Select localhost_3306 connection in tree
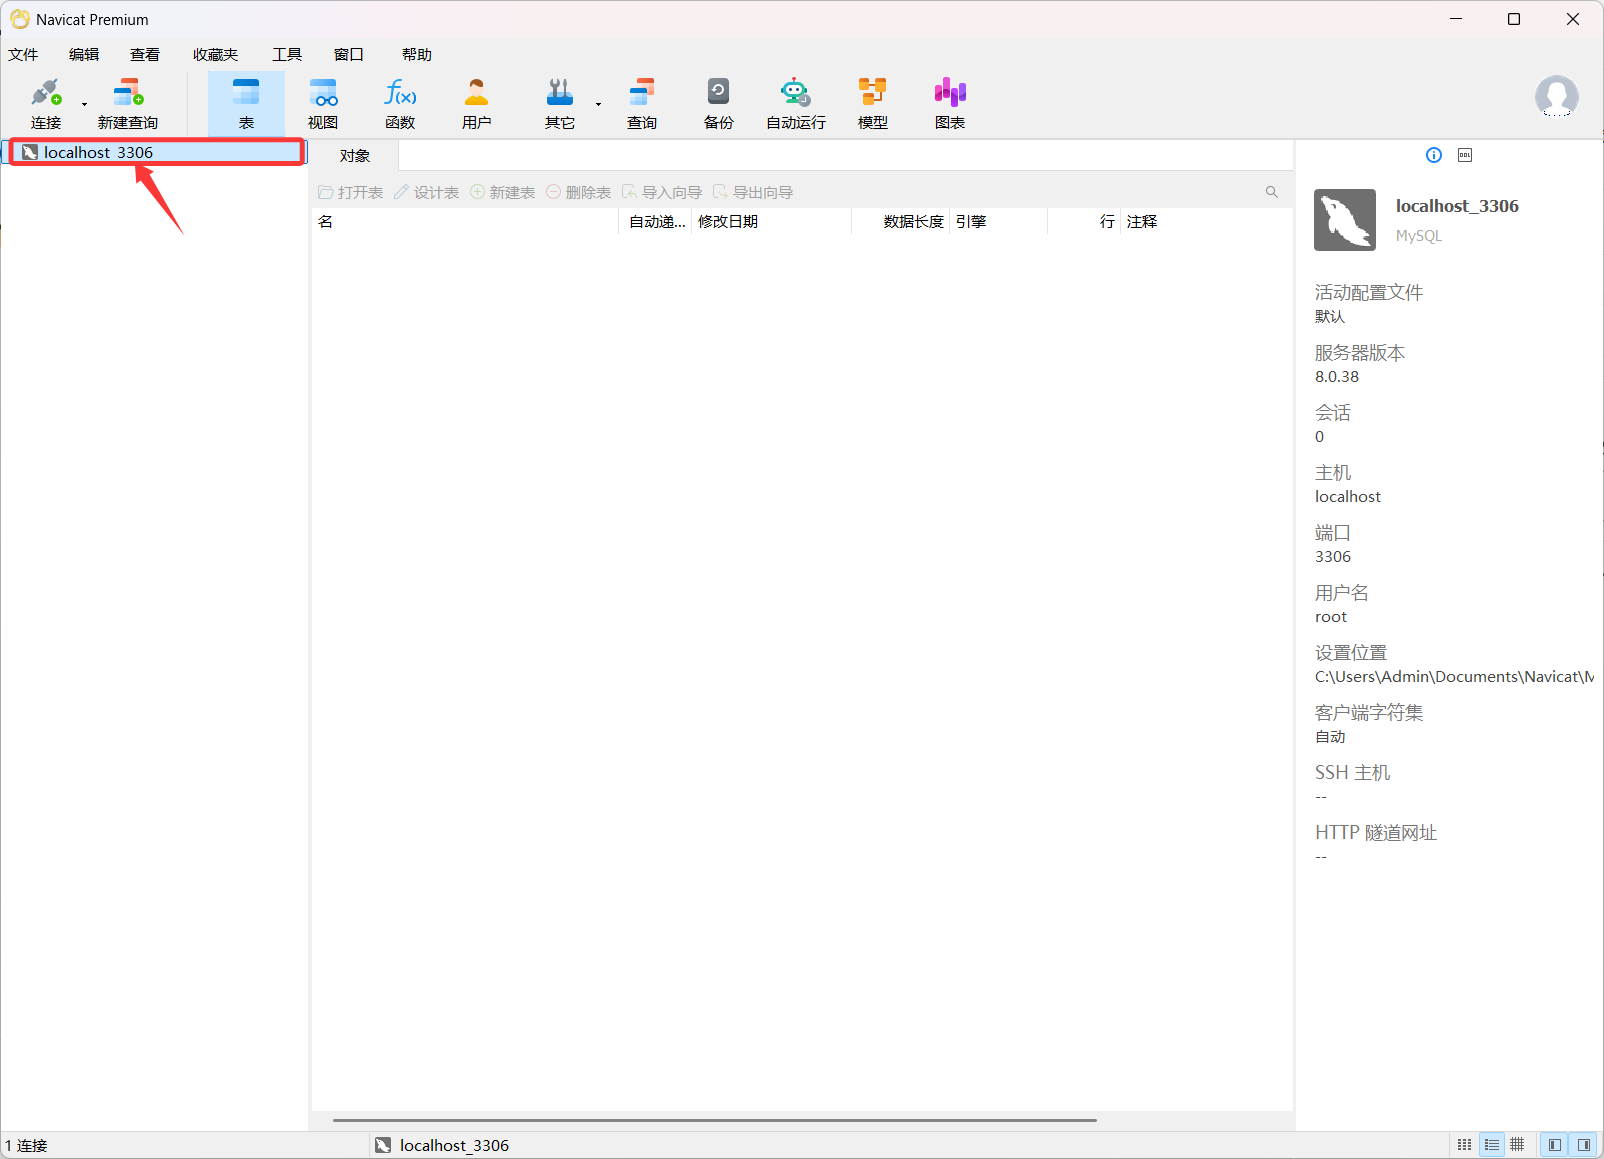The width and height of the screenshot is (1604, 1159). [x=156, y=152]
